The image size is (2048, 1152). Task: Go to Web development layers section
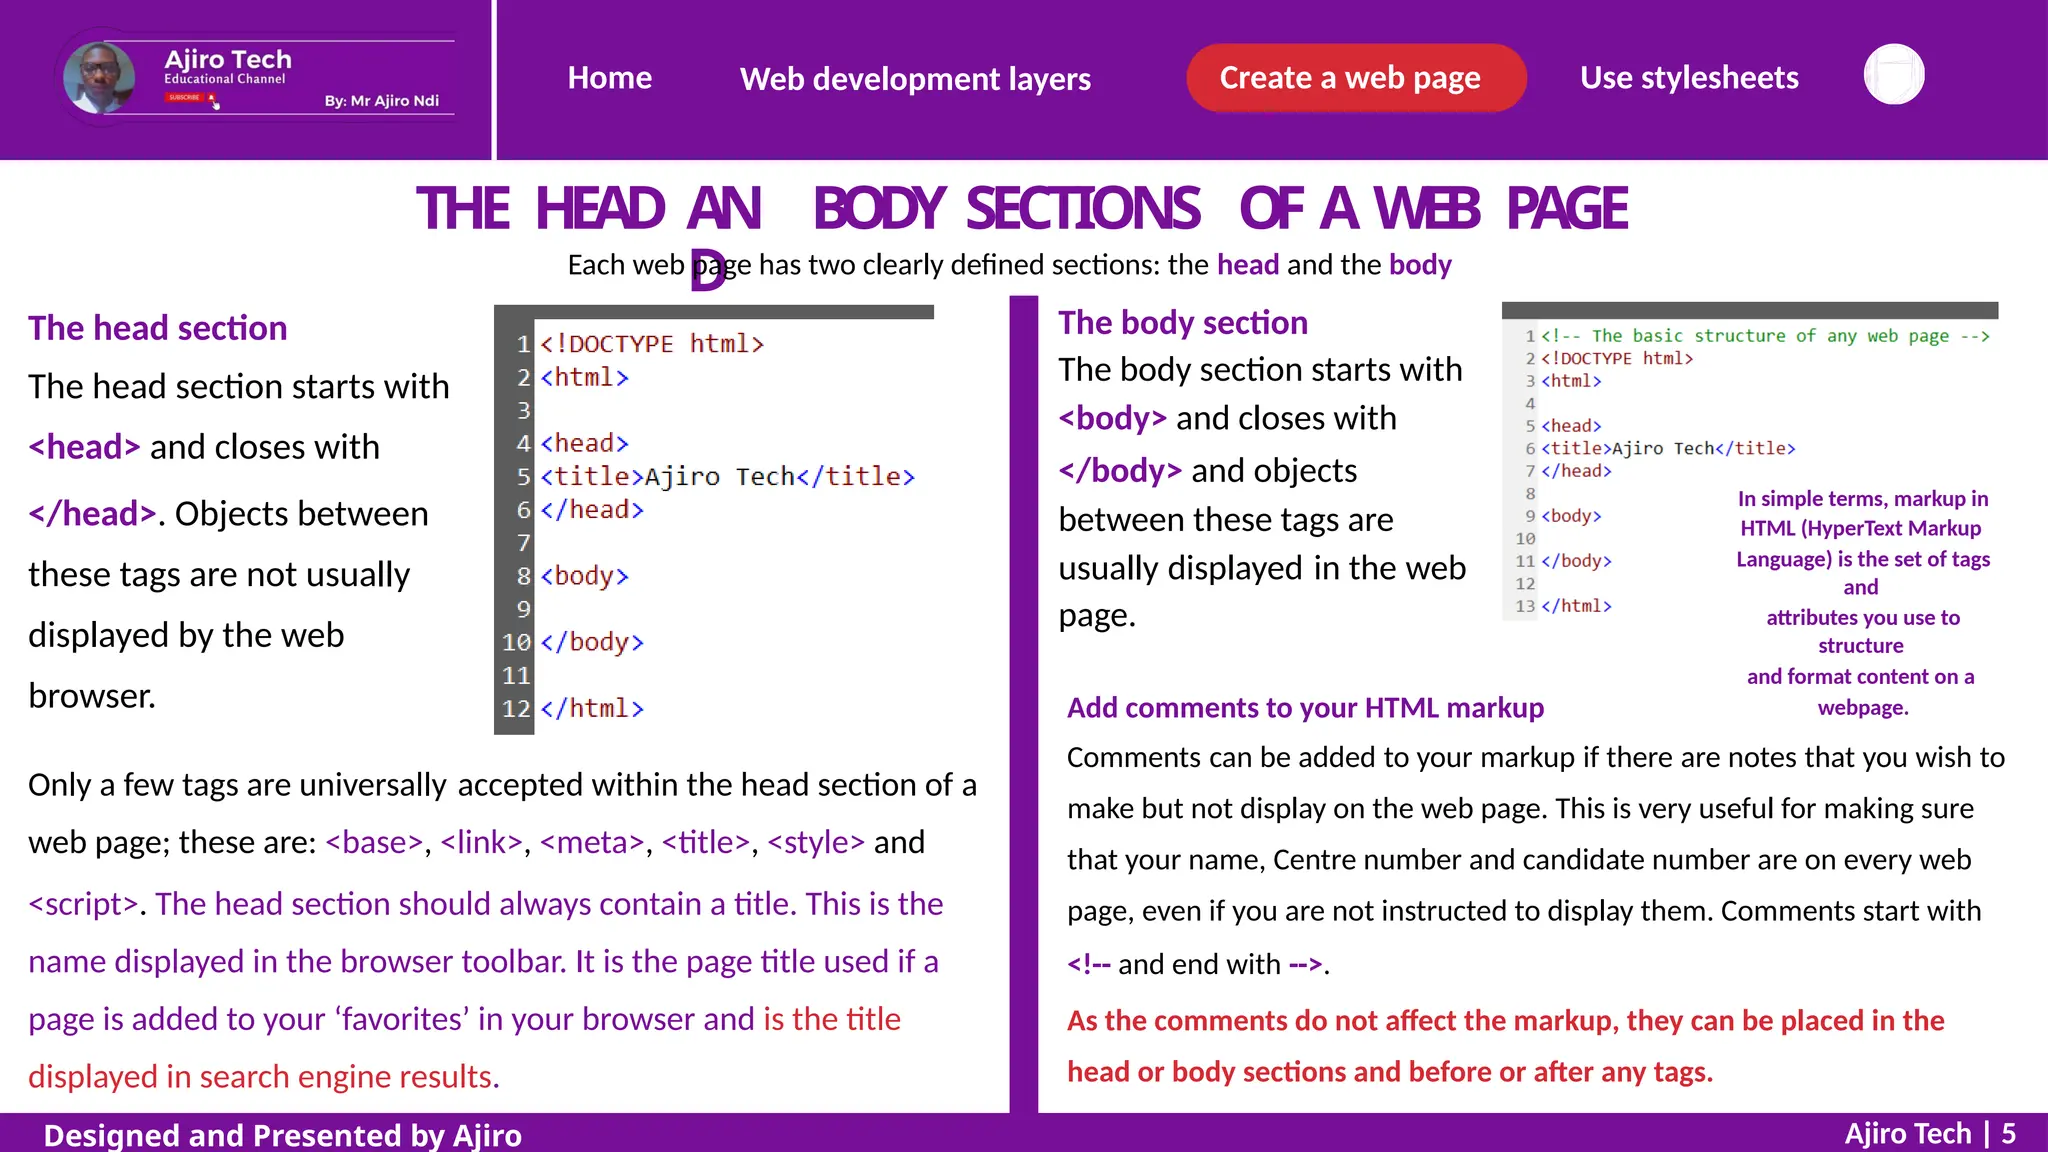click(x=915, y=79)
